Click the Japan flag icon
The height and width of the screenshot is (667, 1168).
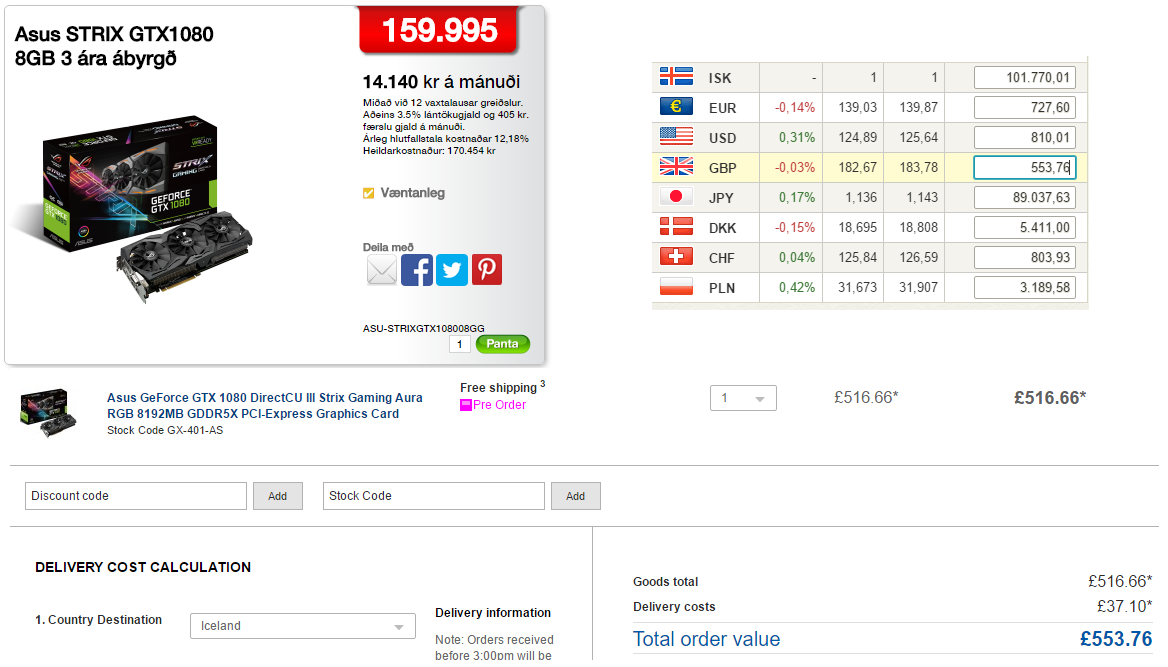coord(676,197)
